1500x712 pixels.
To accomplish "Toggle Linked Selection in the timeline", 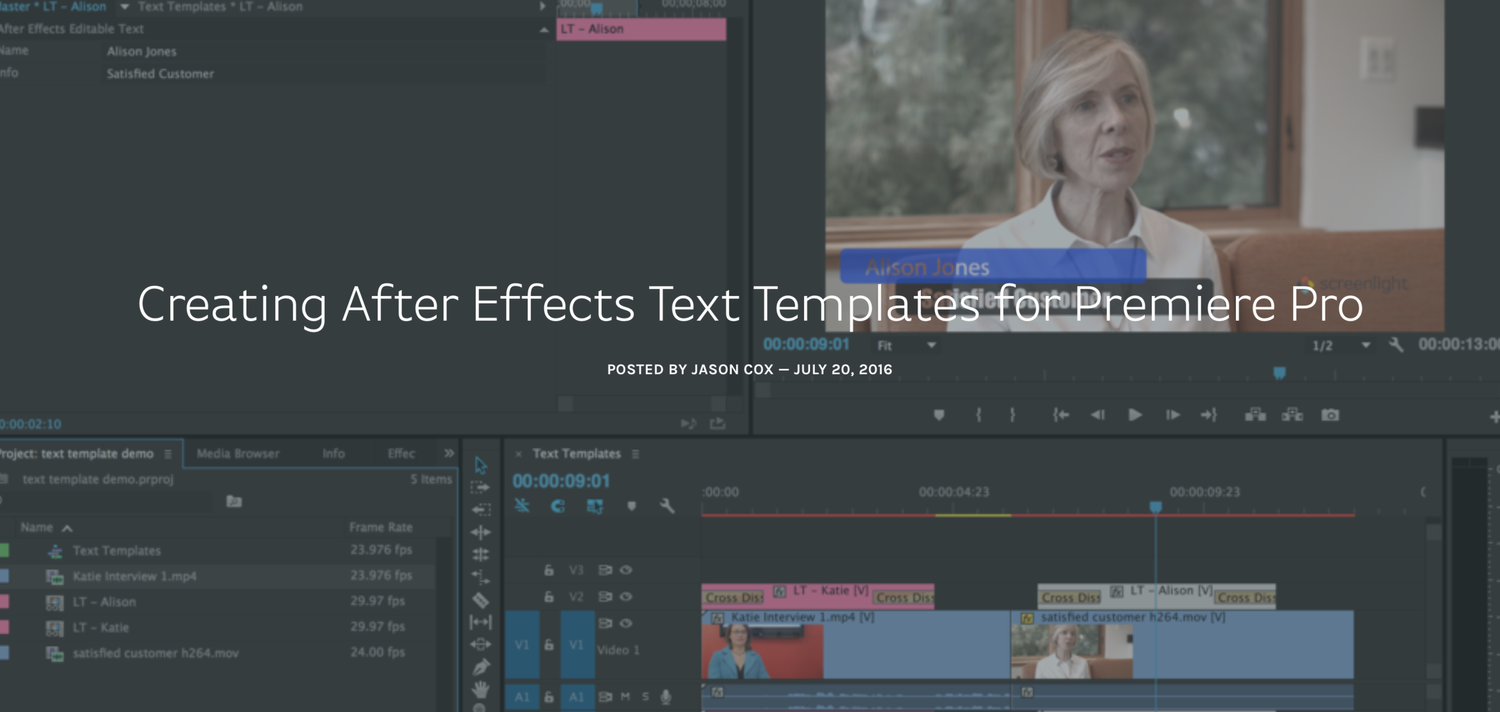I will (x=595, y=506).
